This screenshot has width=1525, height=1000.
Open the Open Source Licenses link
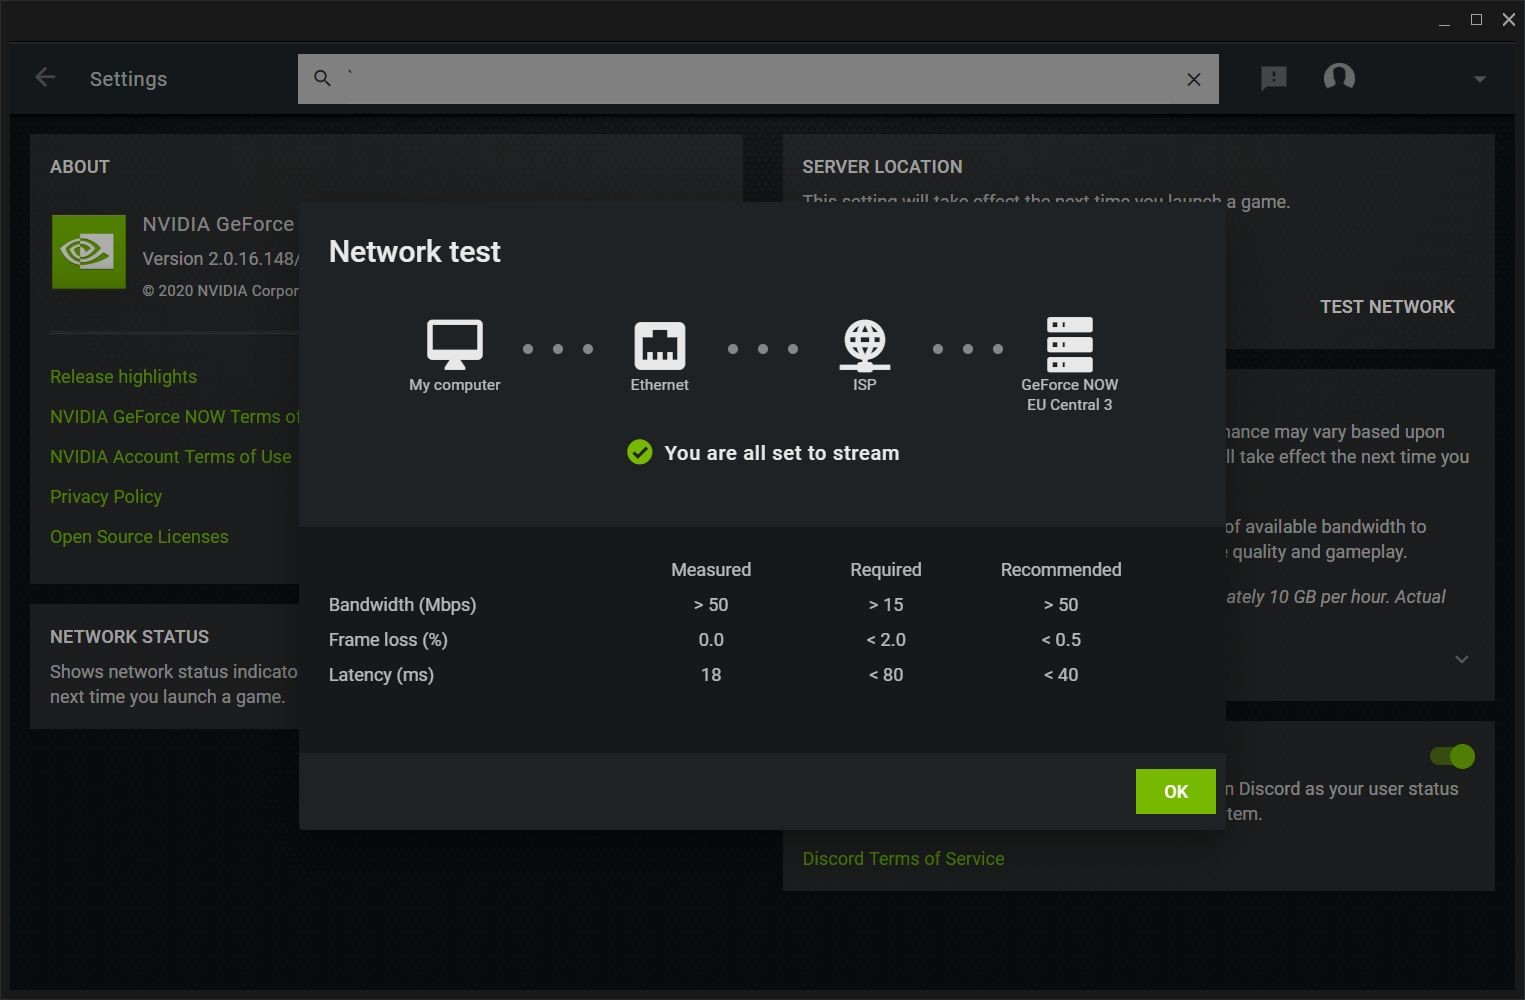coord(139,537)
